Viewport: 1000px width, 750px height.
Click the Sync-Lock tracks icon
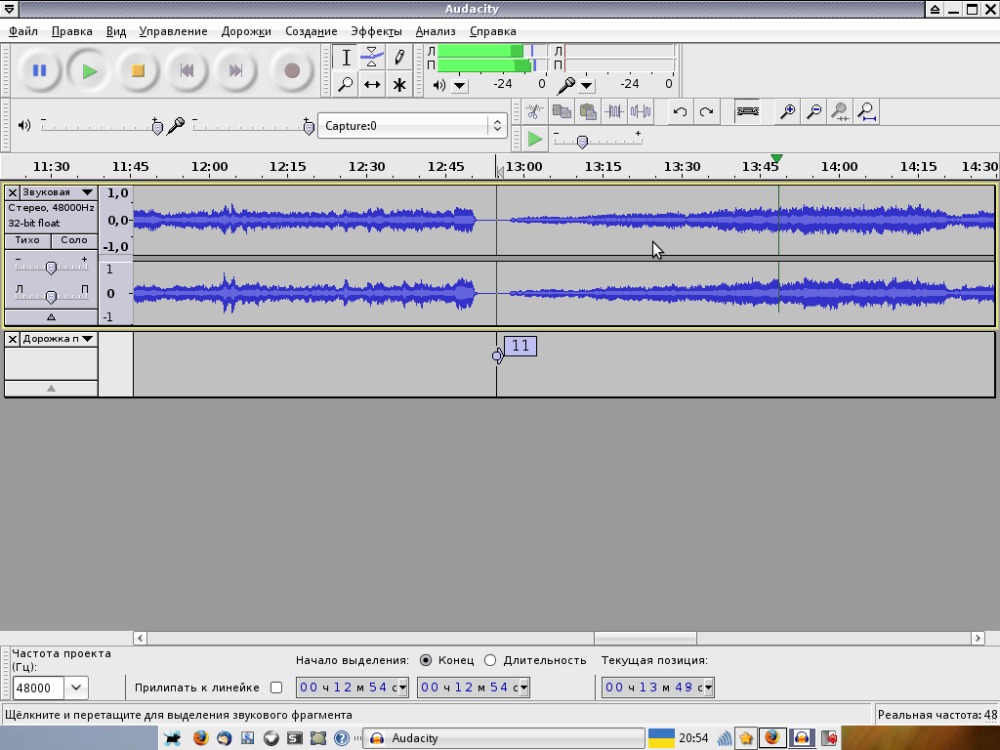pos(747,112)
